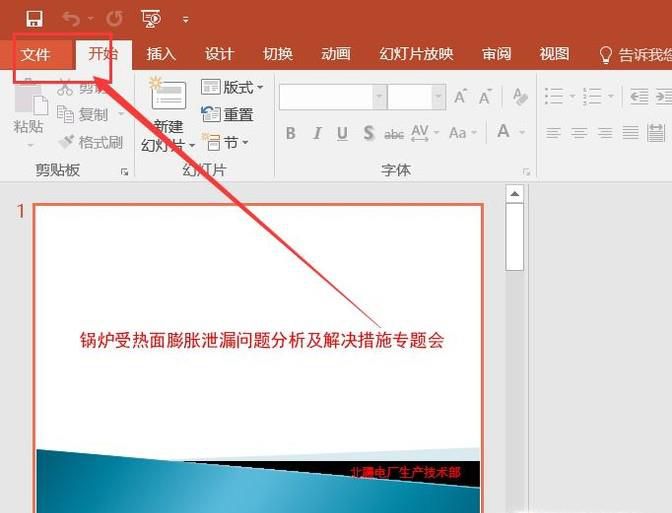Justify the text

pos(630,133)
